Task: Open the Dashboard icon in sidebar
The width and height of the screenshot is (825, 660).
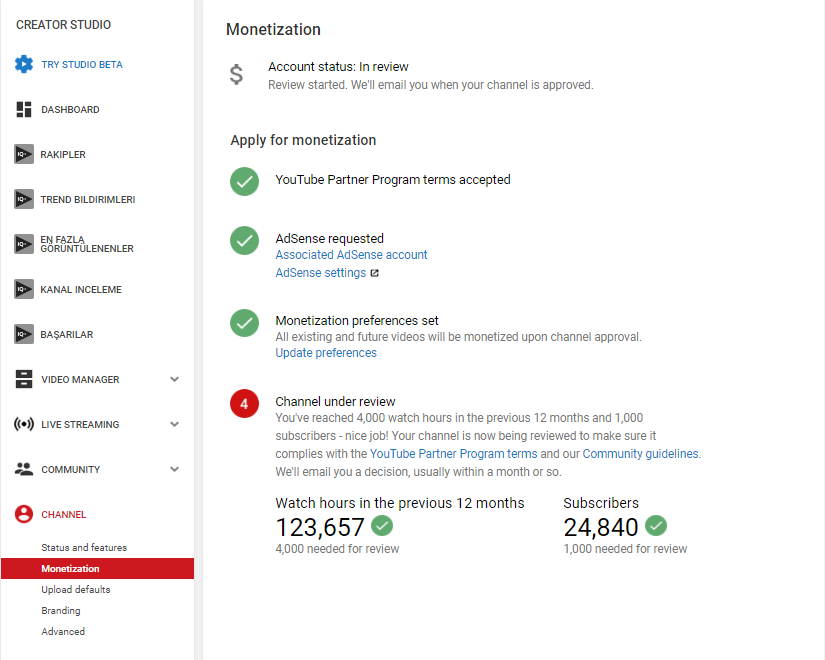Action: tap(24, 109)
